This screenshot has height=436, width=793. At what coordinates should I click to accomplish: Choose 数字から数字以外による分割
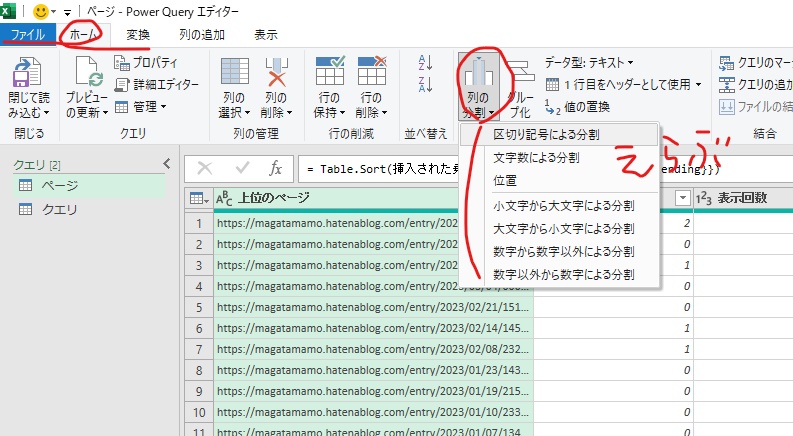(x=559, y=251)
